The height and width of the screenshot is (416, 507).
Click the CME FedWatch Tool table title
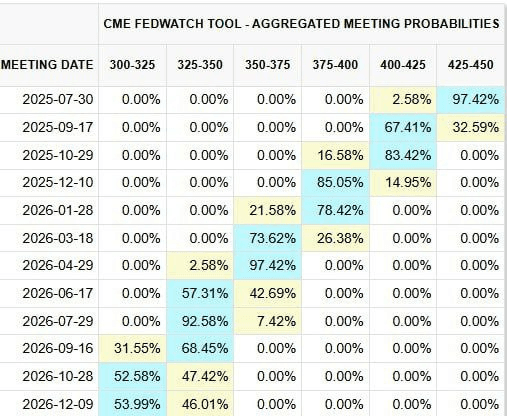[301, 24]
